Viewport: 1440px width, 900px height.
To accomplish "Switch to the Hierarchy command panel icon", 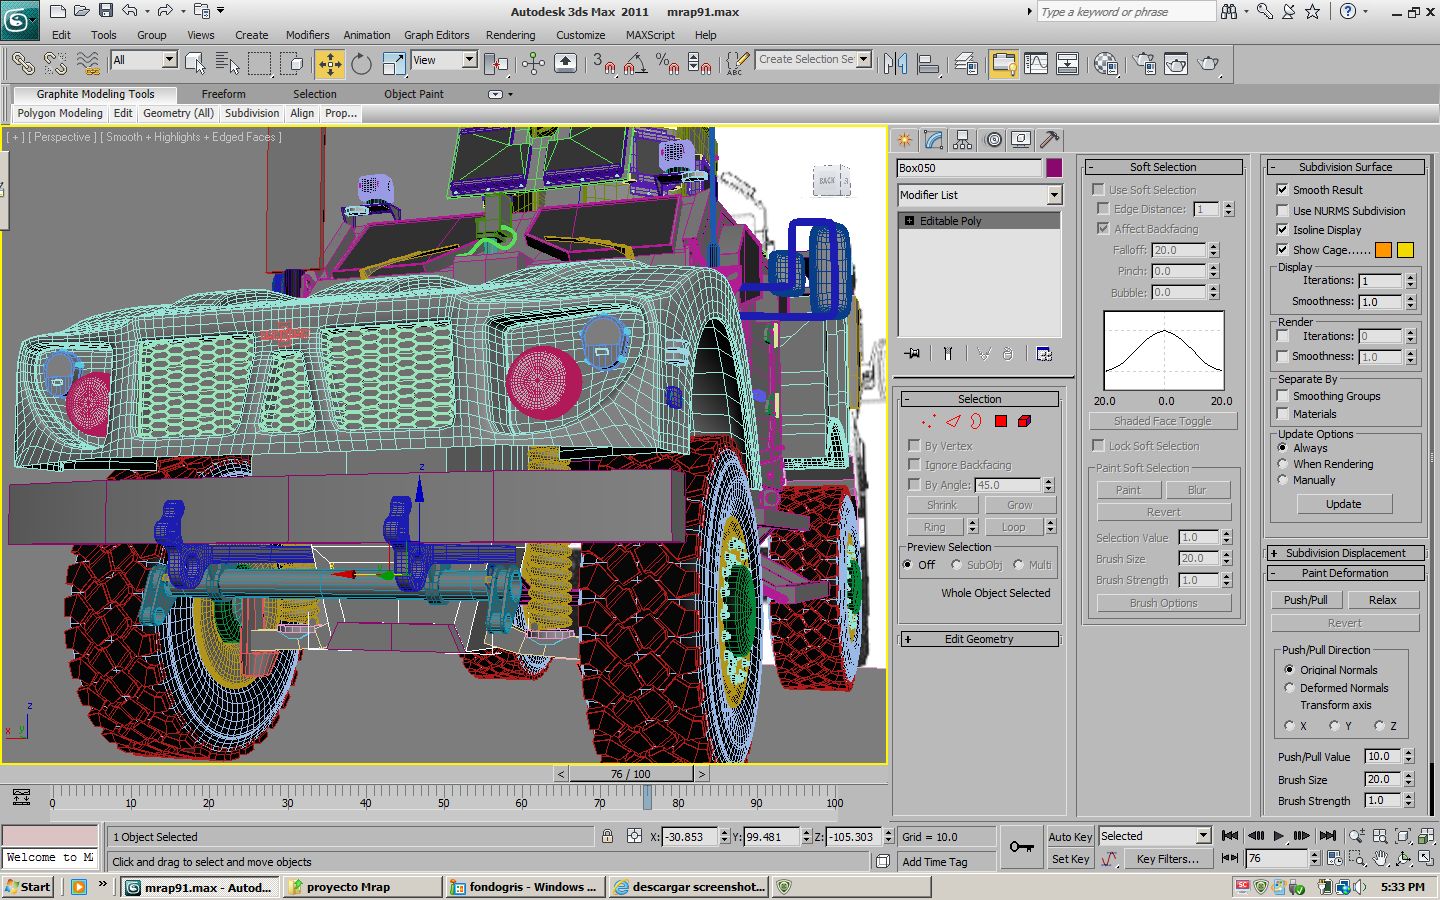I will click(x=963, y=140).
